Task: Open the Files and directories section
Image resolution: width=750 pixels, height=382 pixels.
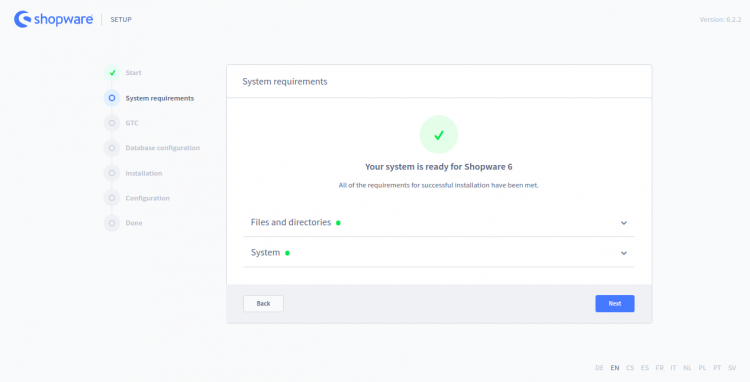Action: 439,222
